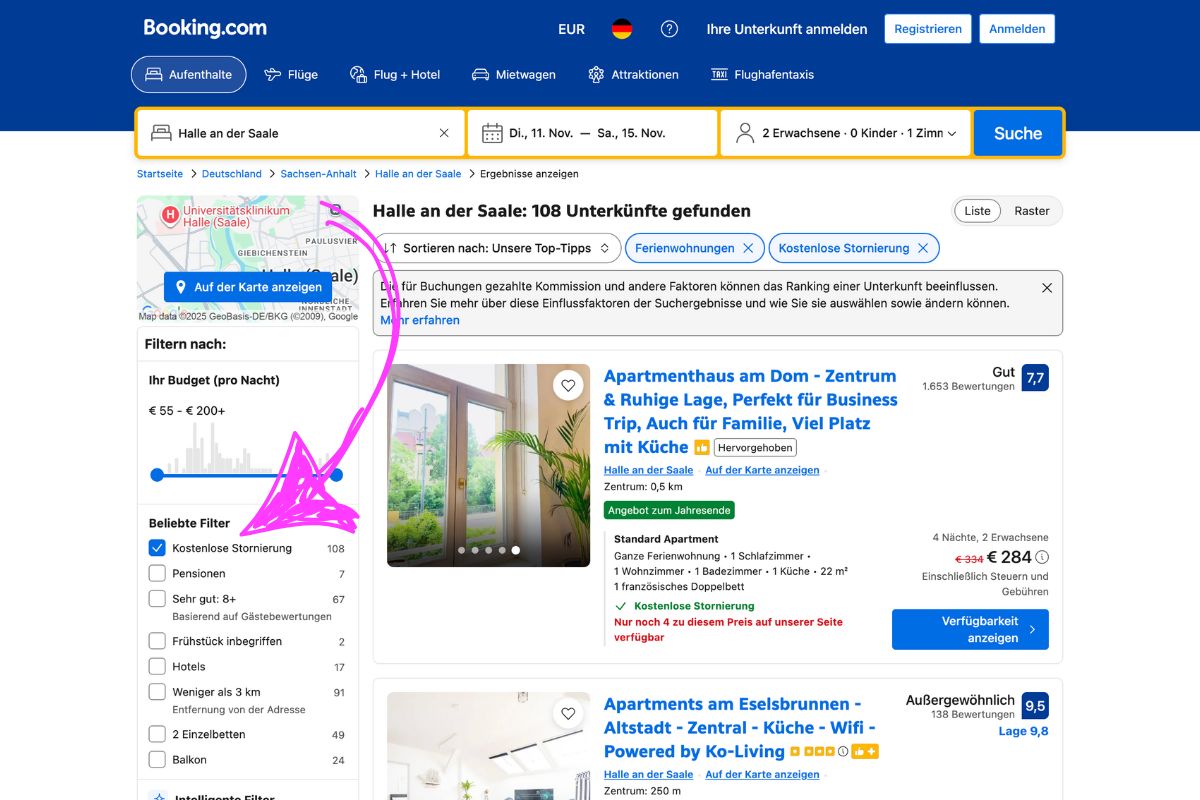Go to the Mietwagen tab
Image resolution: width=1200 pixels, height=800 pixels.
(x=514, y=74)
